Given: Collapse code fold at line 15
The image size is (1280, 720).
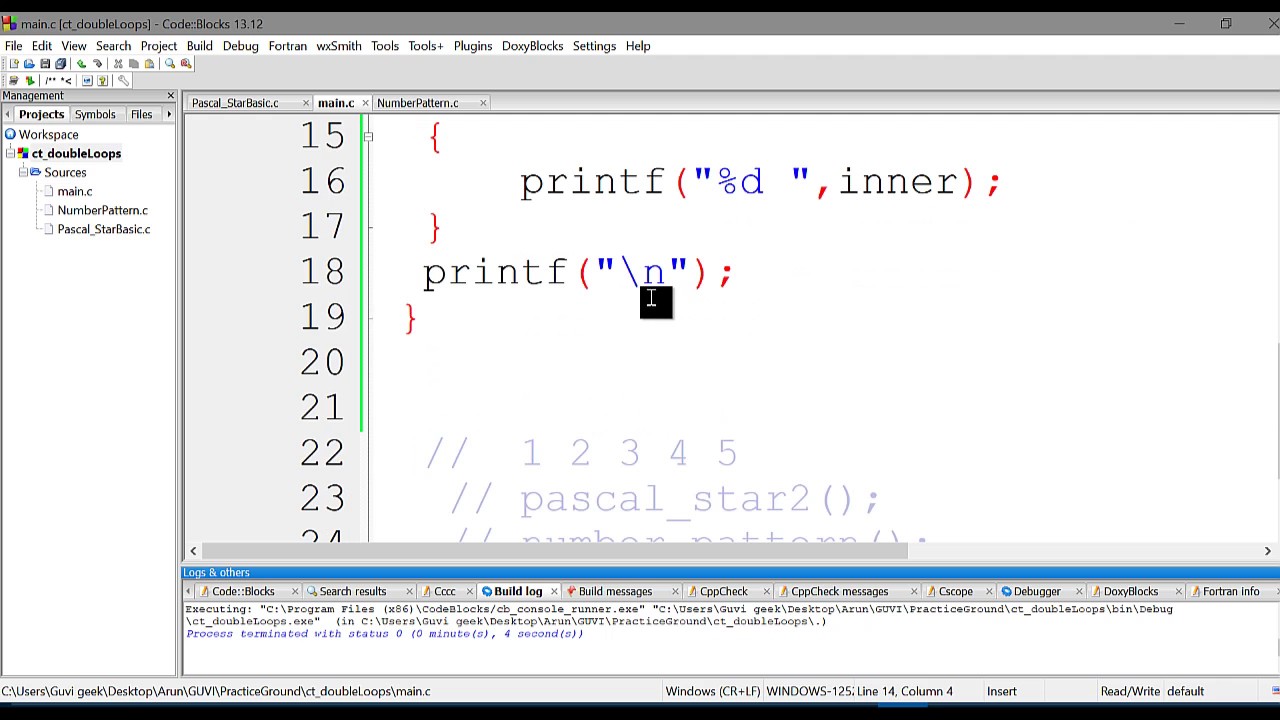Looking at the screenshot, I should pyautogui.click(x=369, y=136).
